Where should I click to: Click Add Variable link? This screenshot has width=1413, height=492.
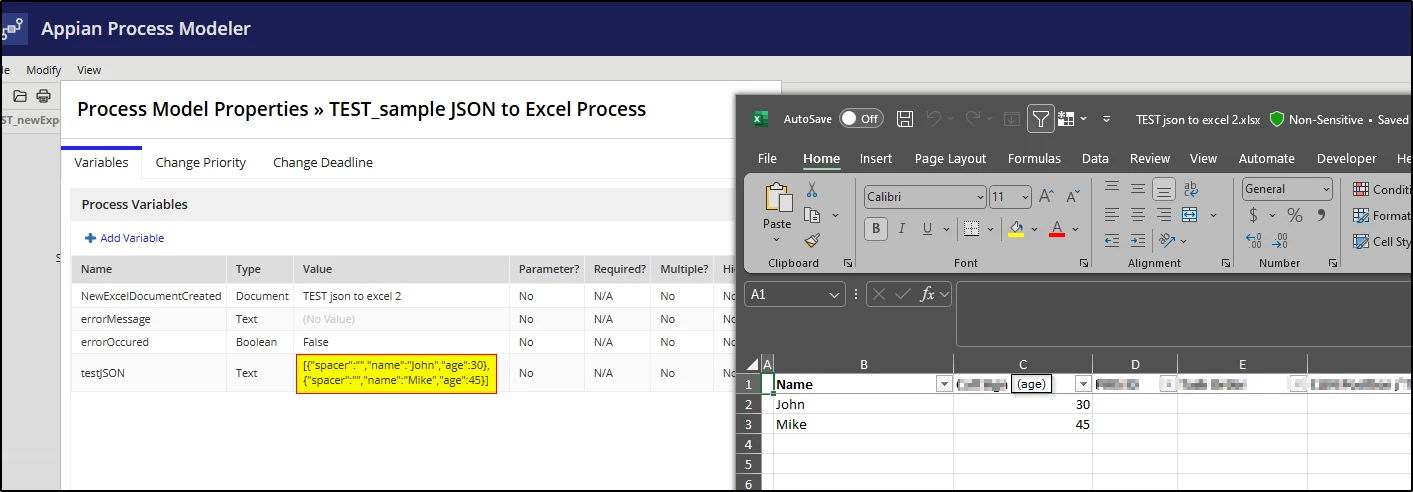click(124, 238)
